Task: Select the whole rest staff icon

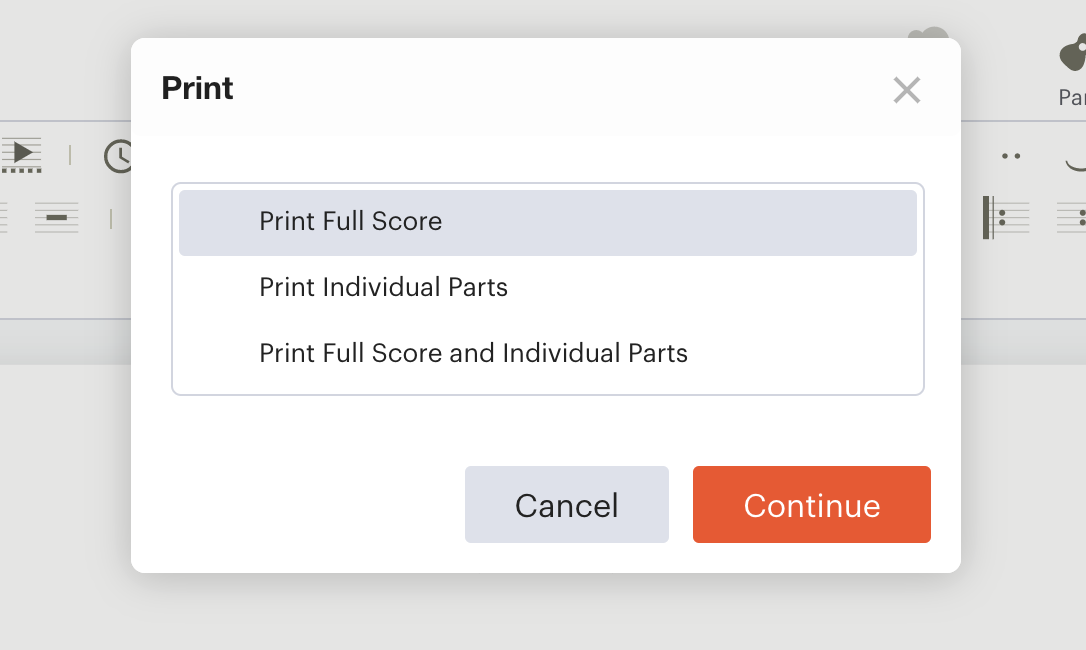Action: click(x=57, y=218)
